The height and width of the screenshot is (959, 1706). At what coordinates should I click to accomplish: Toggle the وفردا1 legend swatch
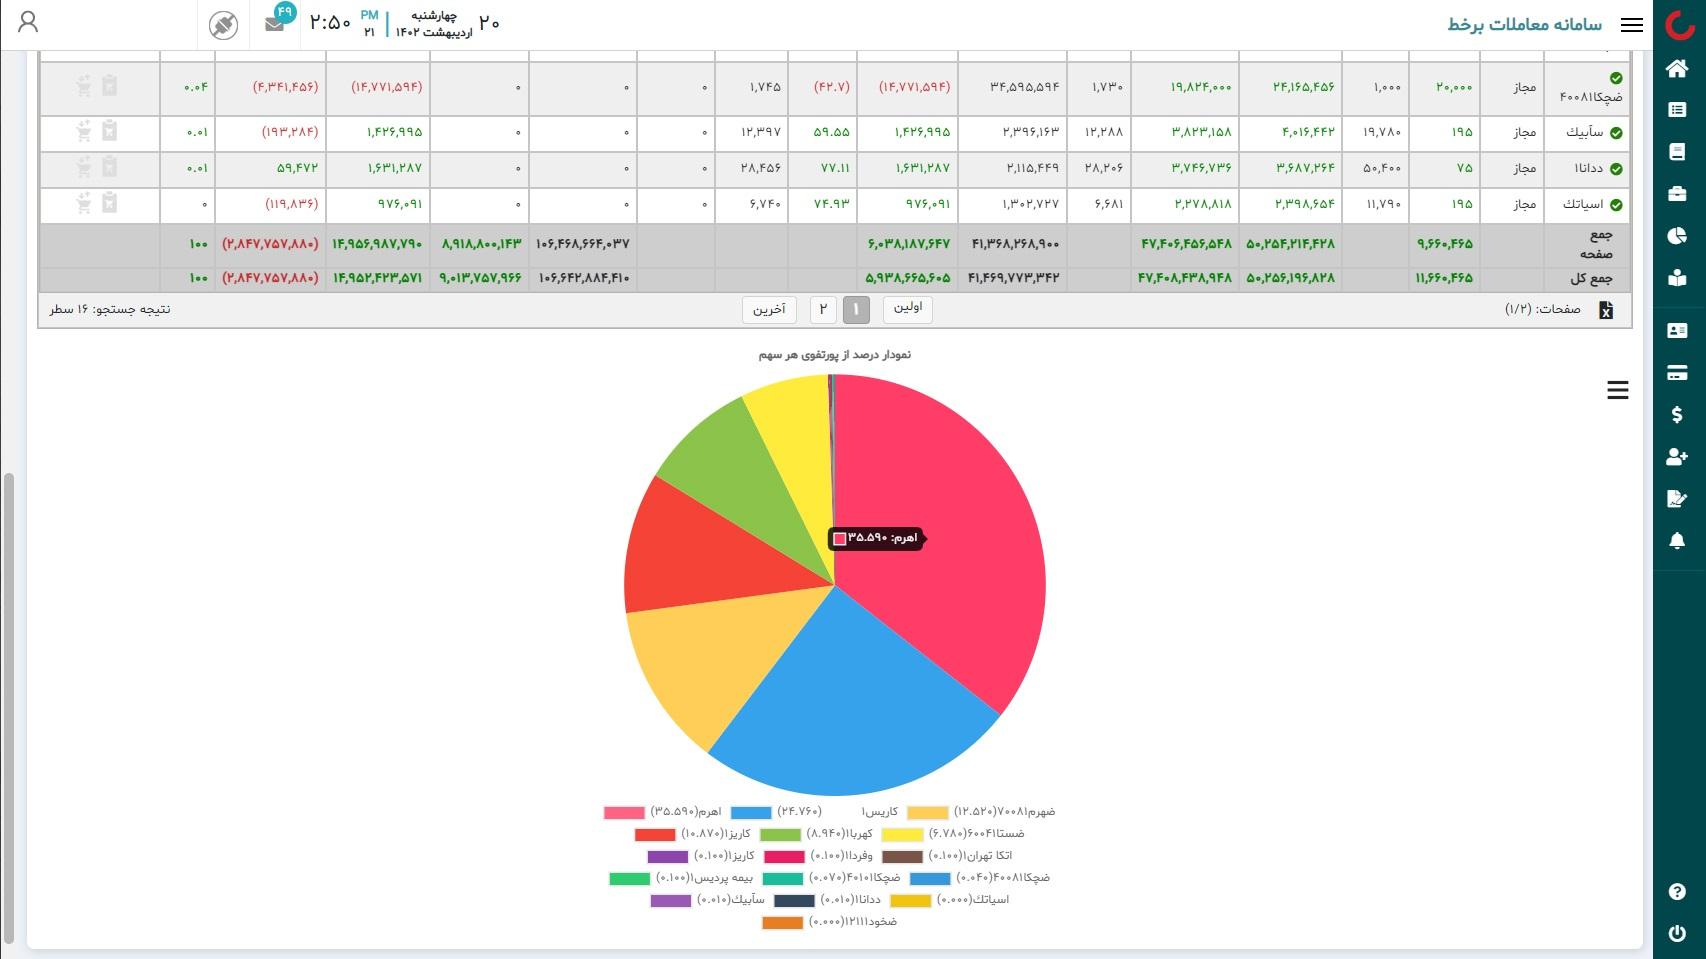point(784,857)
